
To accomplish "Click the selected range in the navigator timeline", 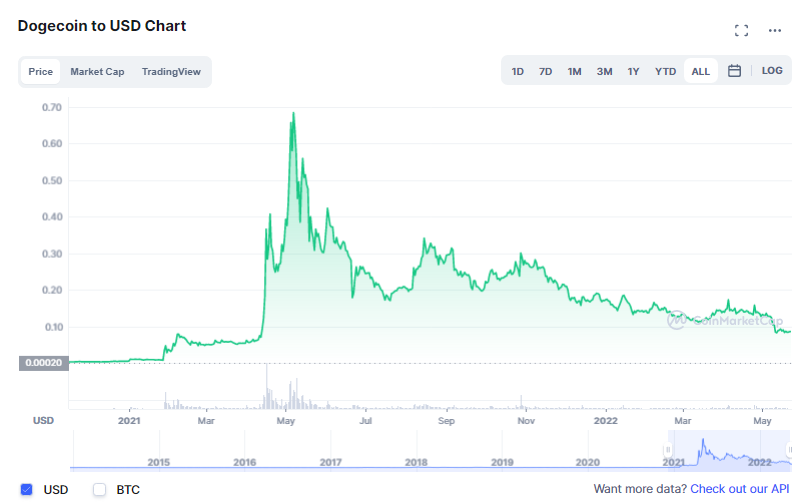I will (729, 451).
